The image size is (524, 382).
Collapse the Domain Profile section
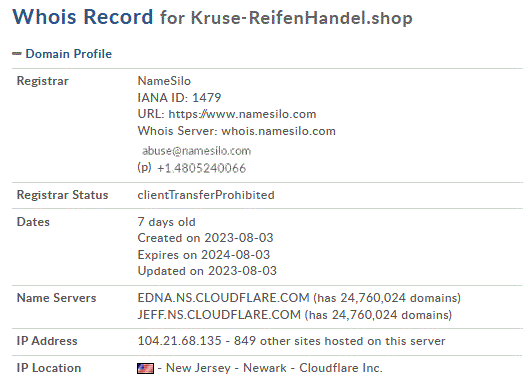click(17, 53)
